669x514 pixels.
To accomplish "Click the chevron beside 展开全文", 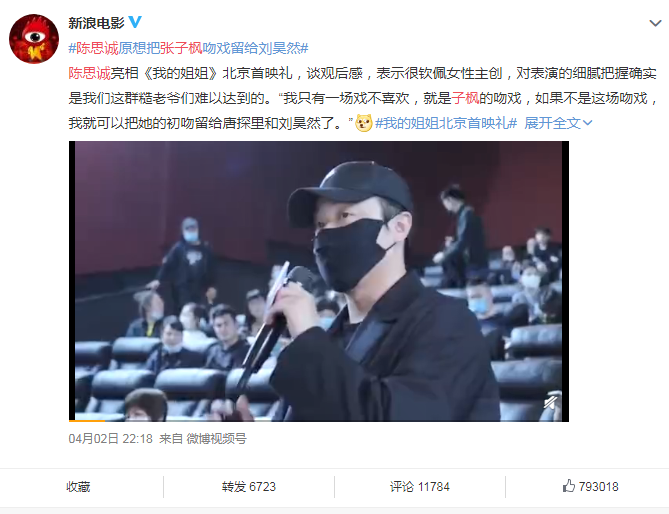I will click(x=588, y=123).
